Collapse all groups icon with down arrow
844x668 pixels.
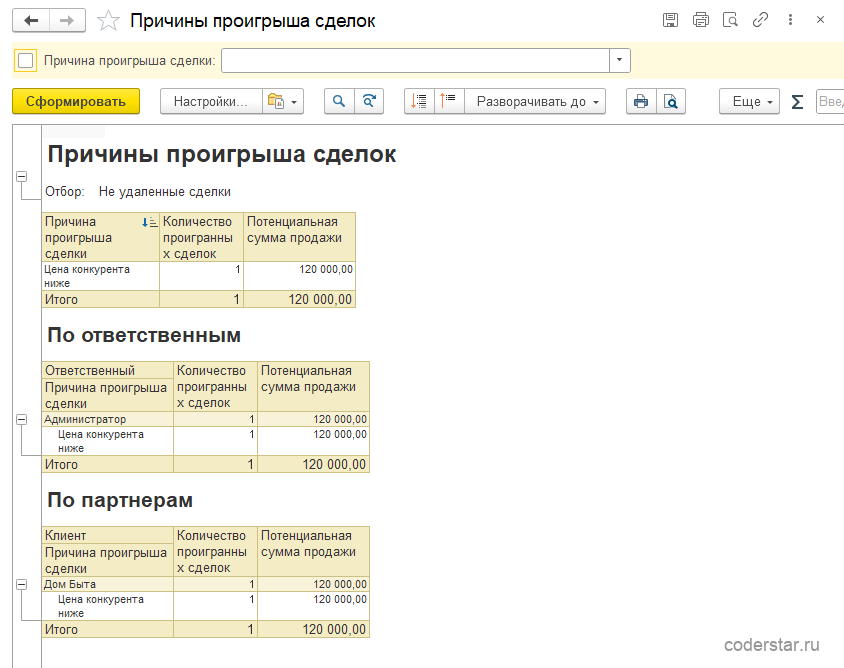[419, 101]
